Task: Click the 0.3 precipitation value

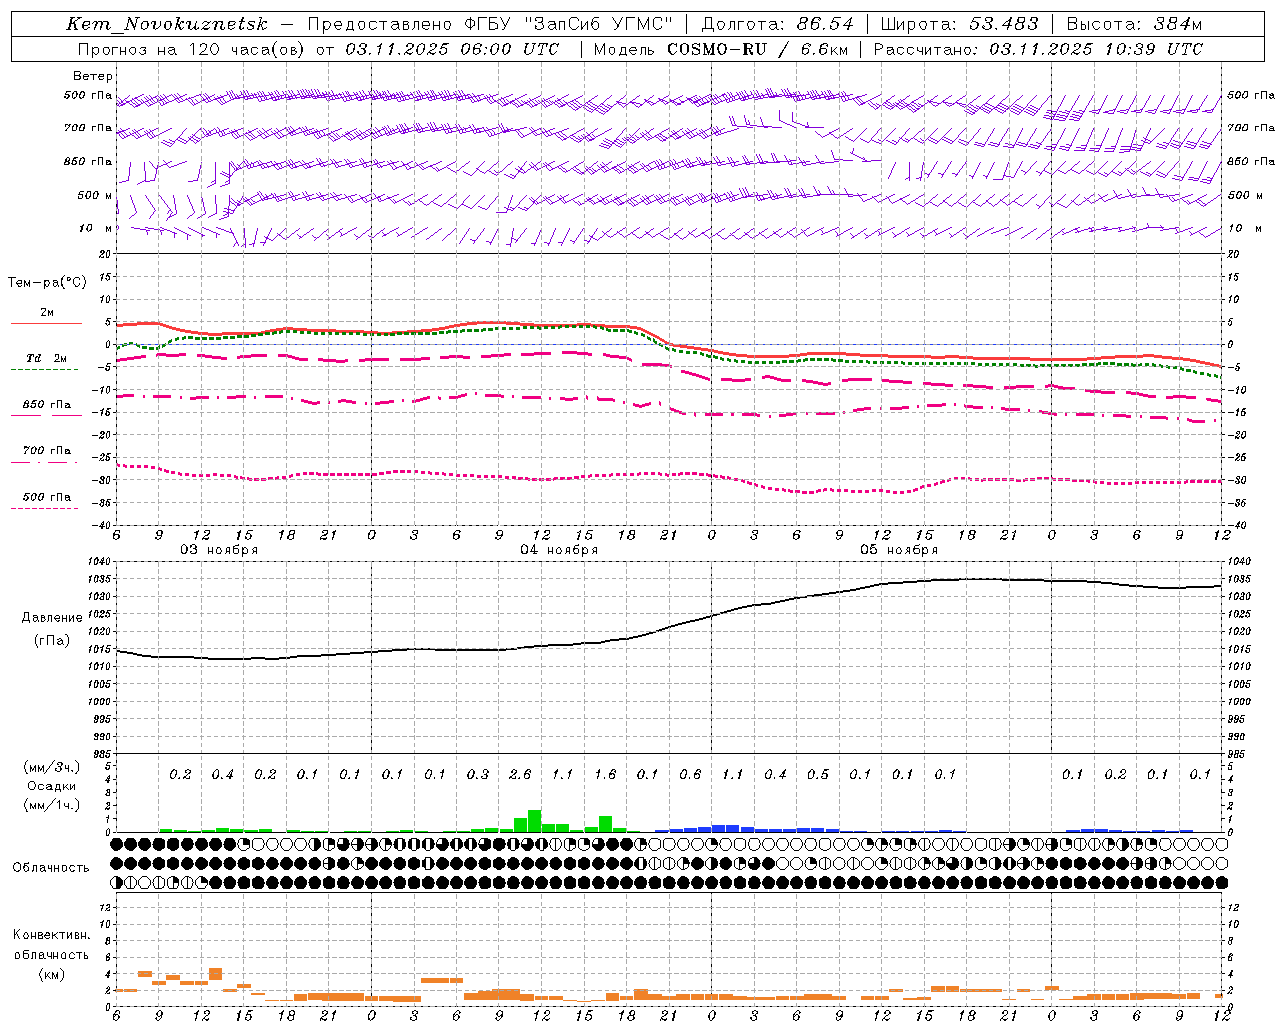Action: tap(478, 774)
